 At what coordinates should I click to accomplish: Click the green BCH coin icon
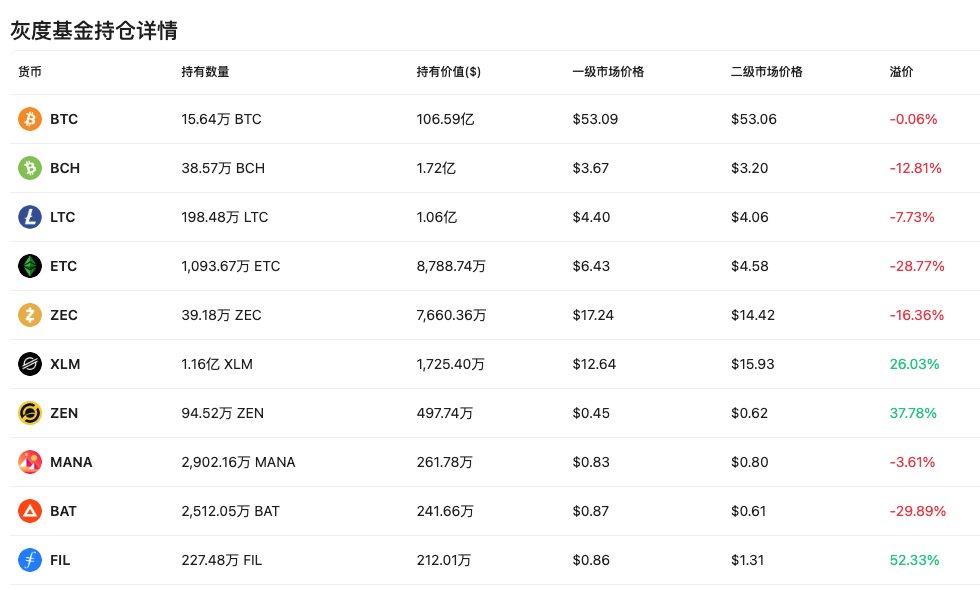pyautogui.click(x=30, y=168)
